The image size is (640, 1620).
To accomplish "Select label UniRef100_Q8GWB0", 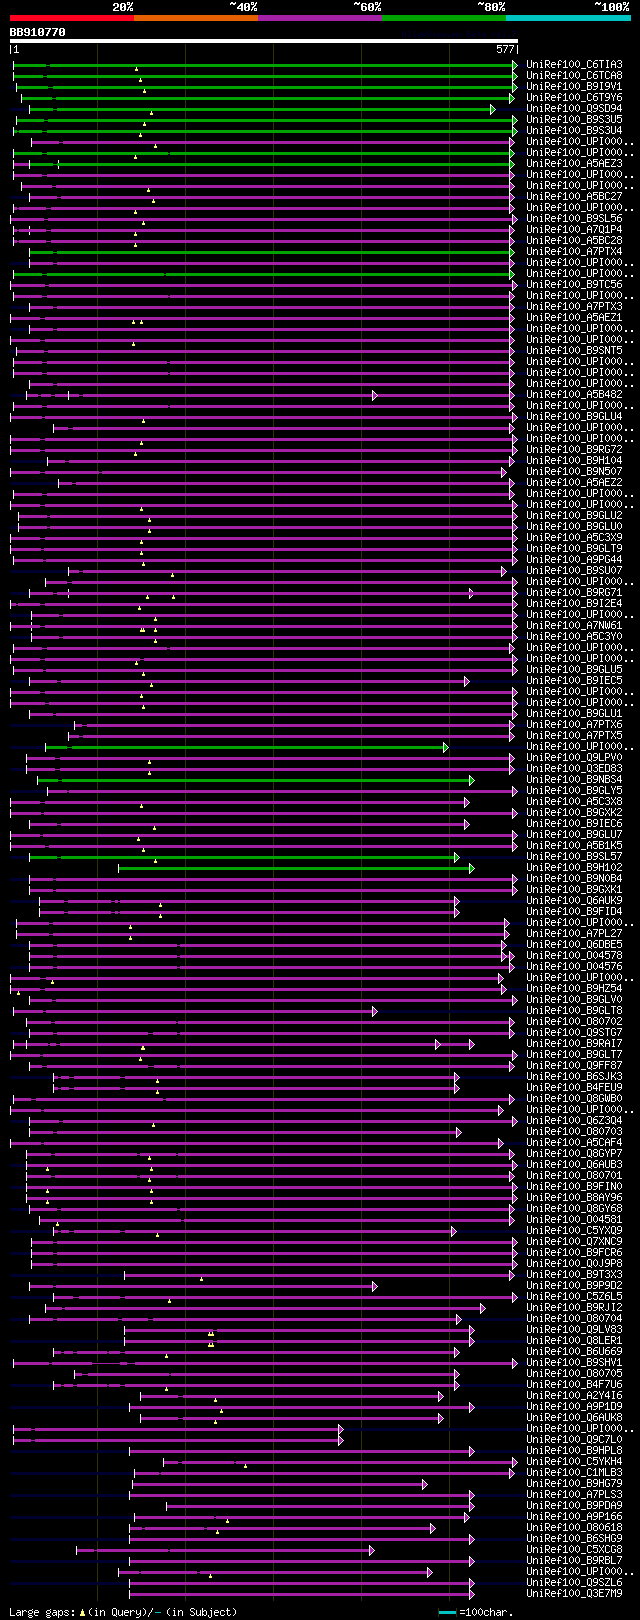I will (574, 1099).
